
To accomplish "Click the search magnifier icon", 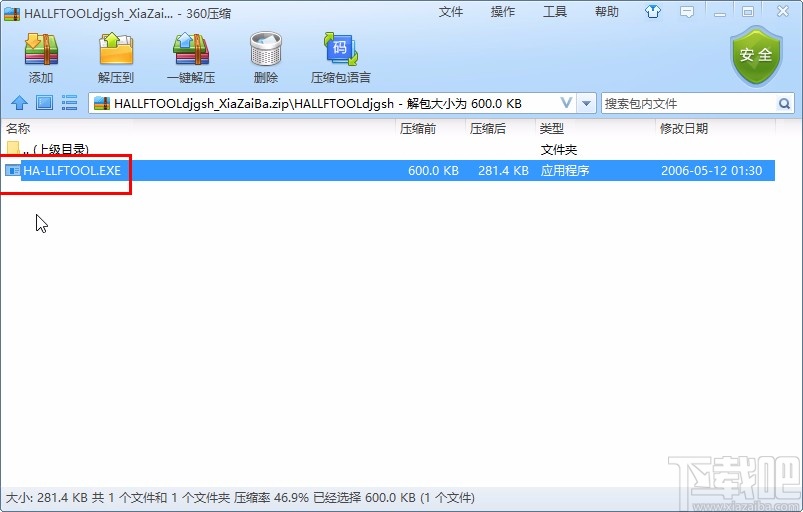I will (784, 104).
